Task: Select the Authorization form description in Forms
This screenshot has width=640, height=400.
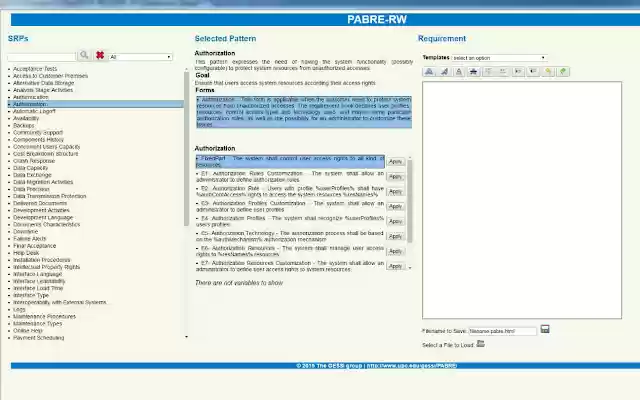Action: [304, 112]
